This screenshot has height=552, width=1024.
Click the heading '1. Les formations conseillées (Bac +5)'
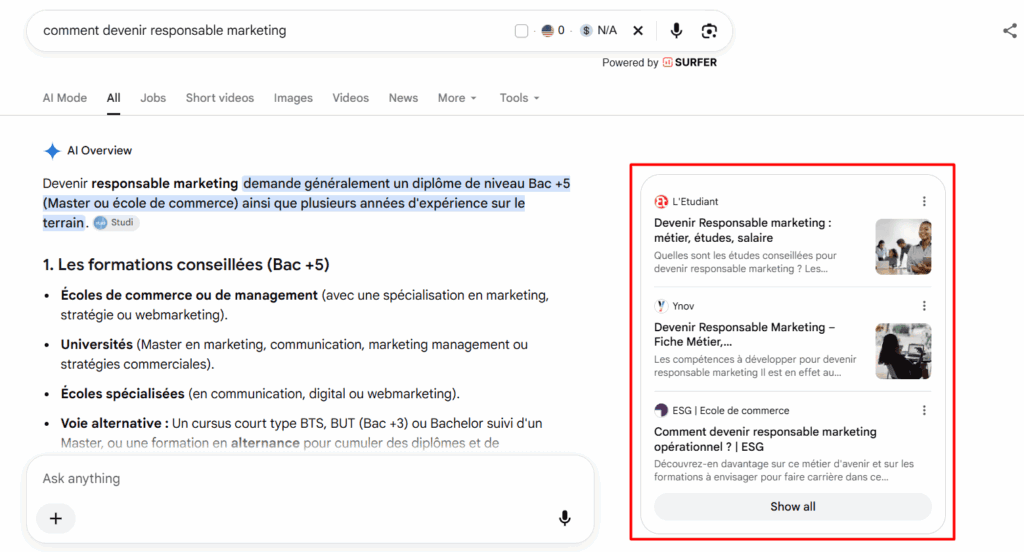(186, 265)
